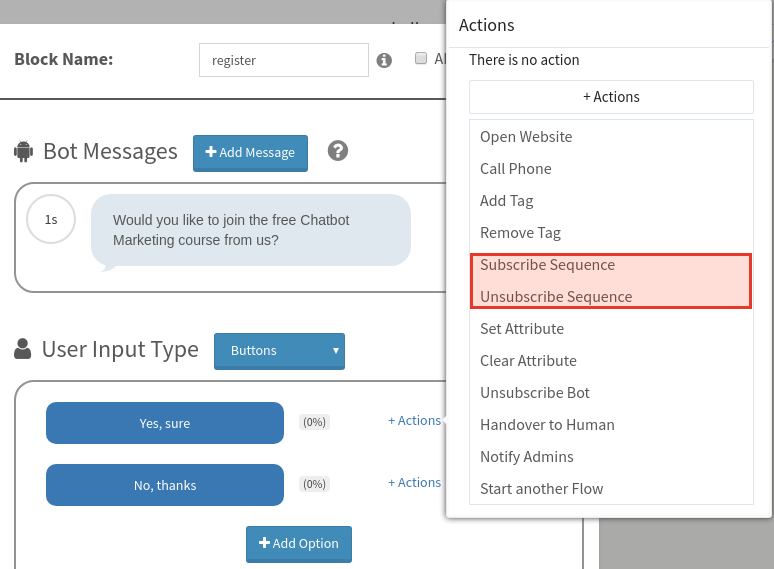Open + Actions link for Yes, sure
This screenshot has width=774, height=569.
point(415,420)
